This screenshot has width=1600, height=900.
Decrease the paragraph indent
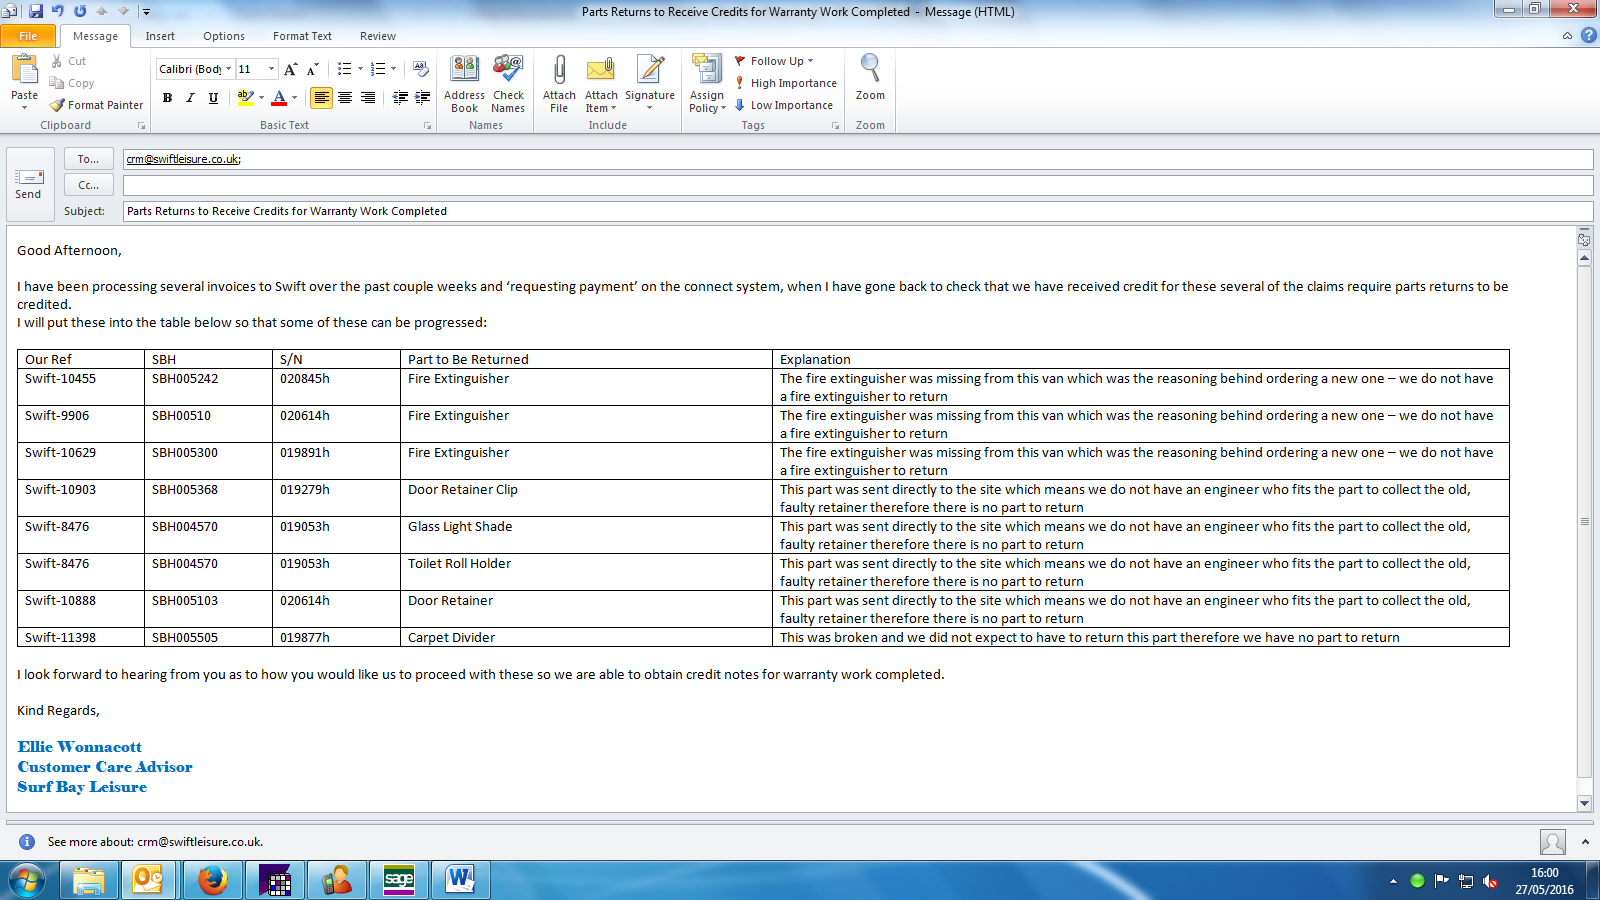point(400,97)
